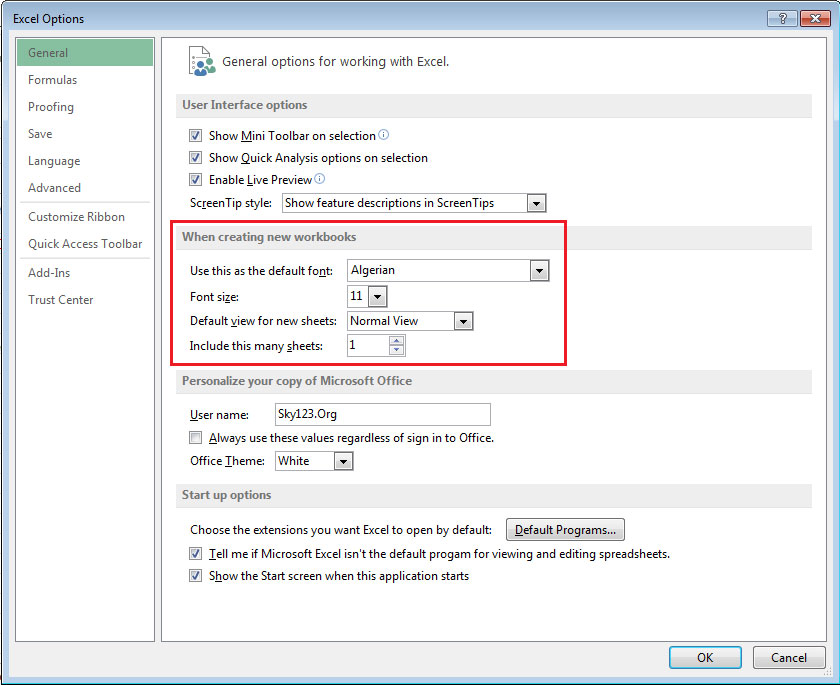The width and height of the screenshot is (840, 685).
Task: Open the ScreenTip style dropdown
Action: point(537,202)
